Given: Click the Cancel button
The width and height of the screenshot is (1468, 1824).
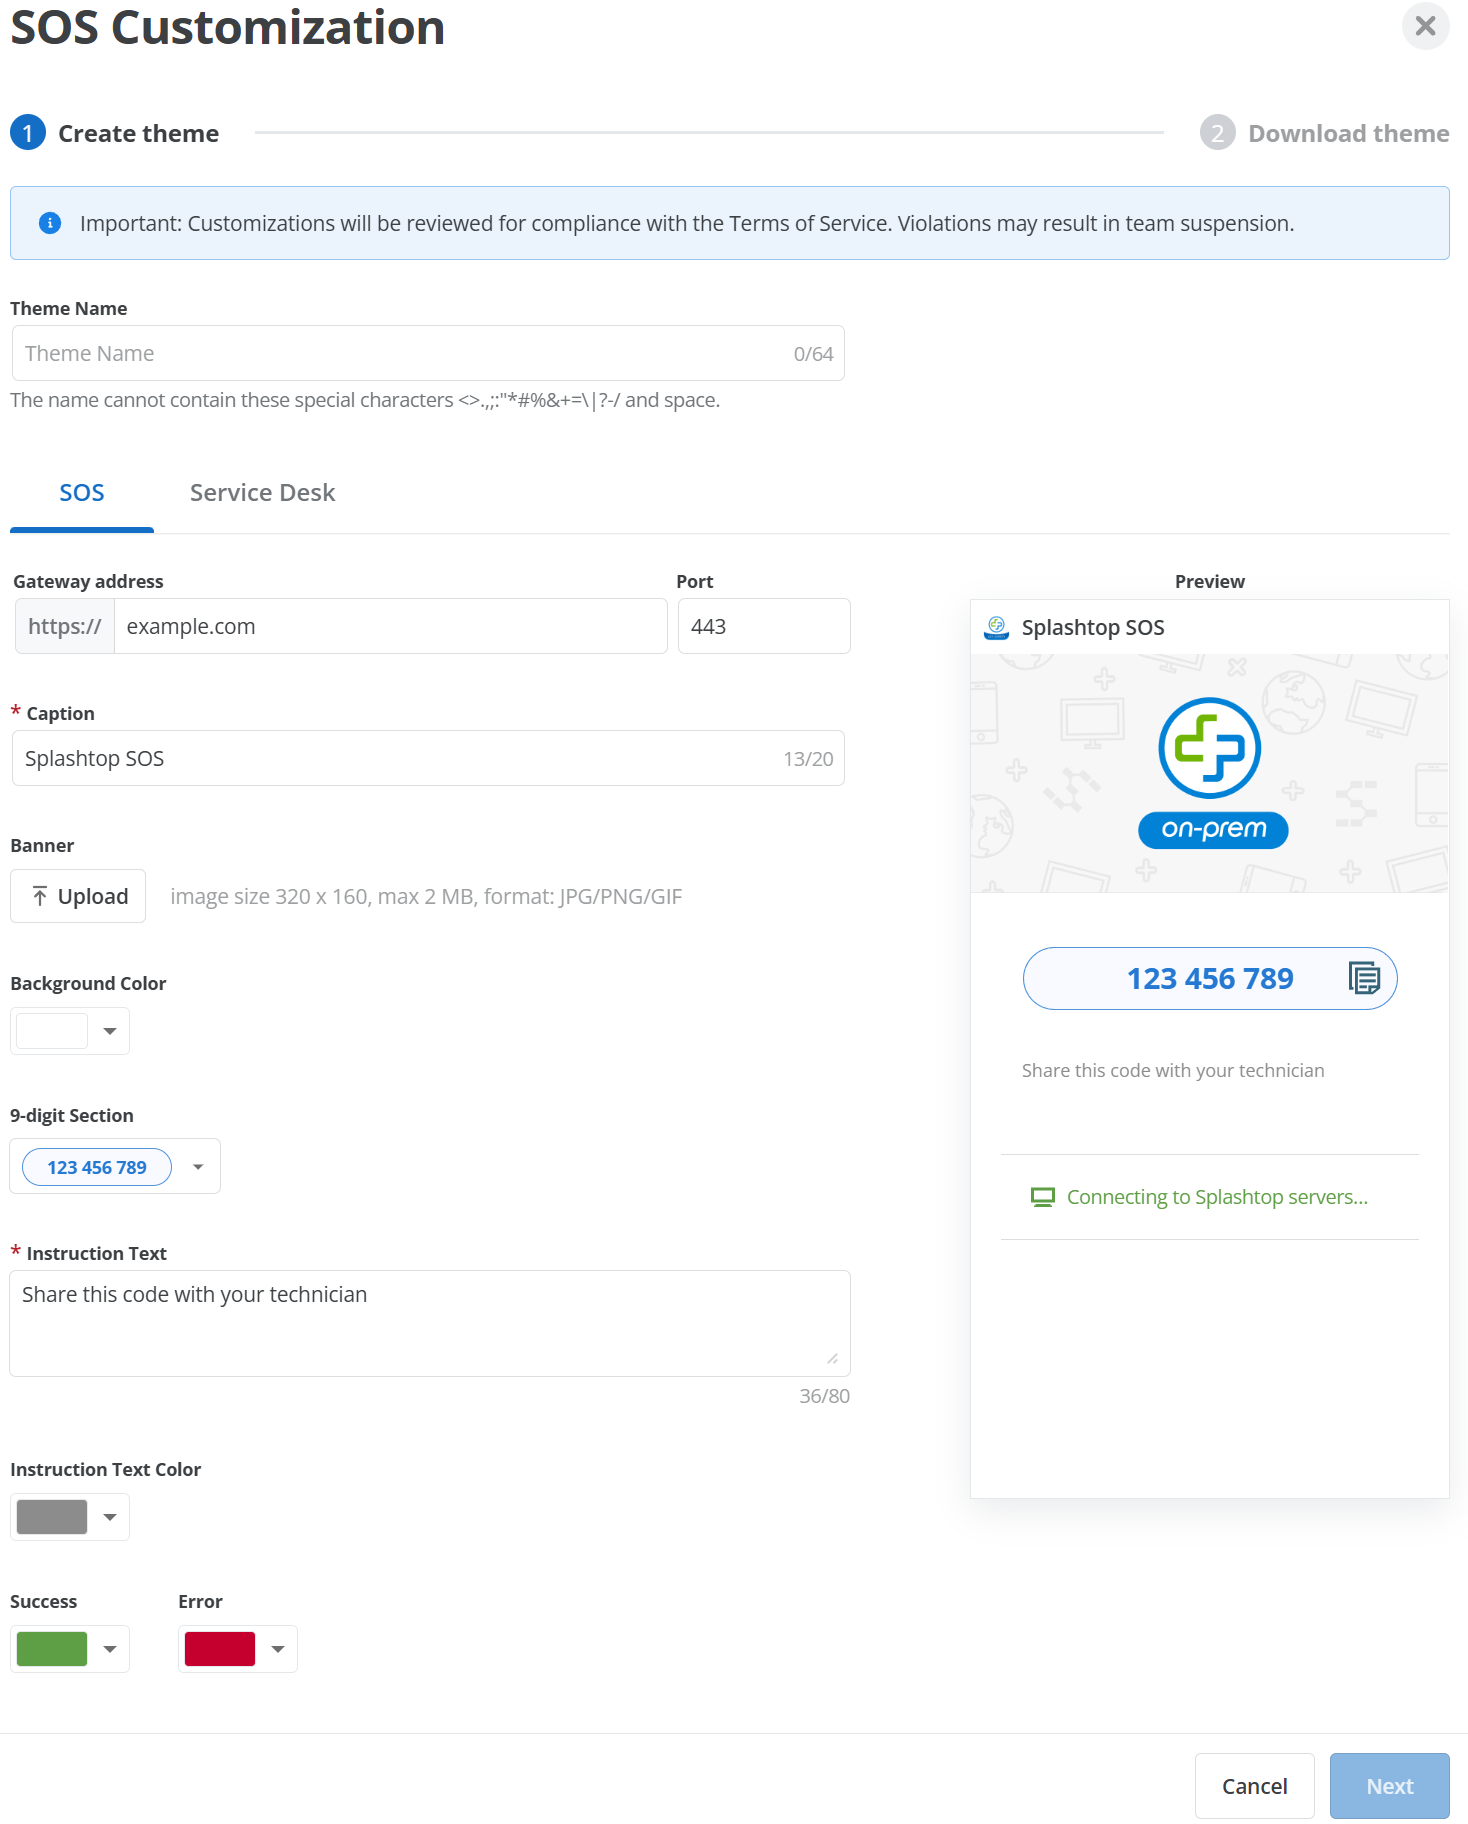Looking at the screenshot, I should pyautogui.click(x=1254, y=1786).
